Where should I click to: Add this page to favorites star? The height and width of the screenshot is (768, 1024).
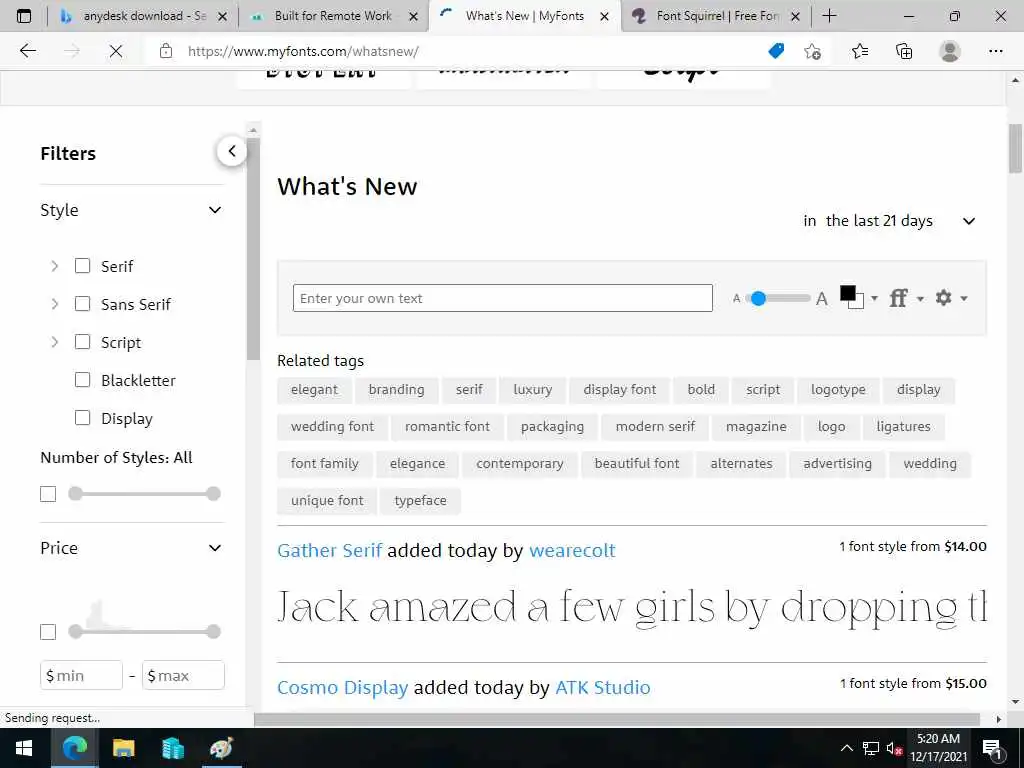tap(812, 51)
